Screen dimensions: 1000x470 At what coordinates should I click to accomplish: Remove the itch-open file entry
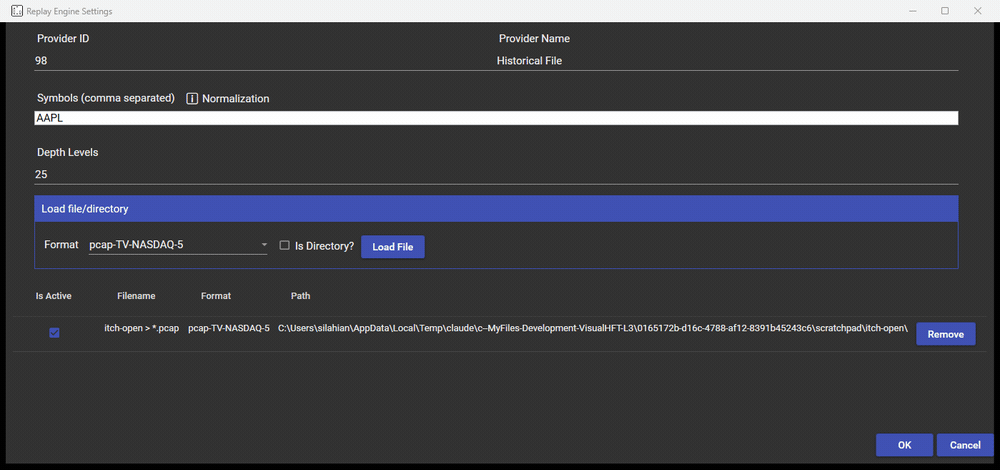946,334
